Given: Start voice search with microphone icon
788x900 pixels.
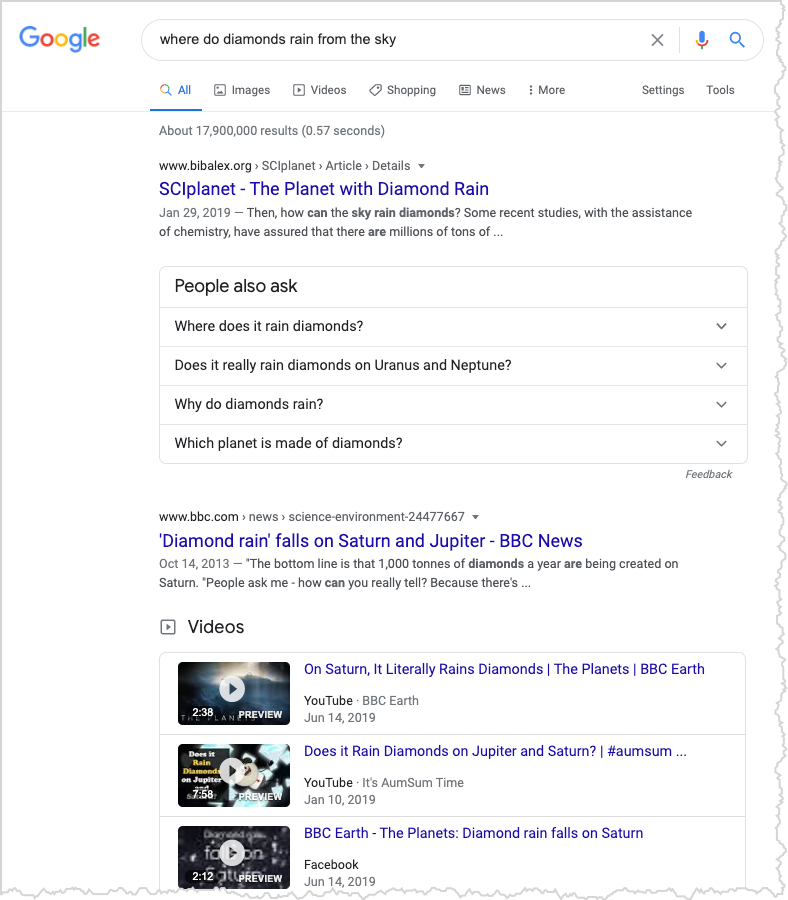Looking at the screenshot, I should (701, 40).
